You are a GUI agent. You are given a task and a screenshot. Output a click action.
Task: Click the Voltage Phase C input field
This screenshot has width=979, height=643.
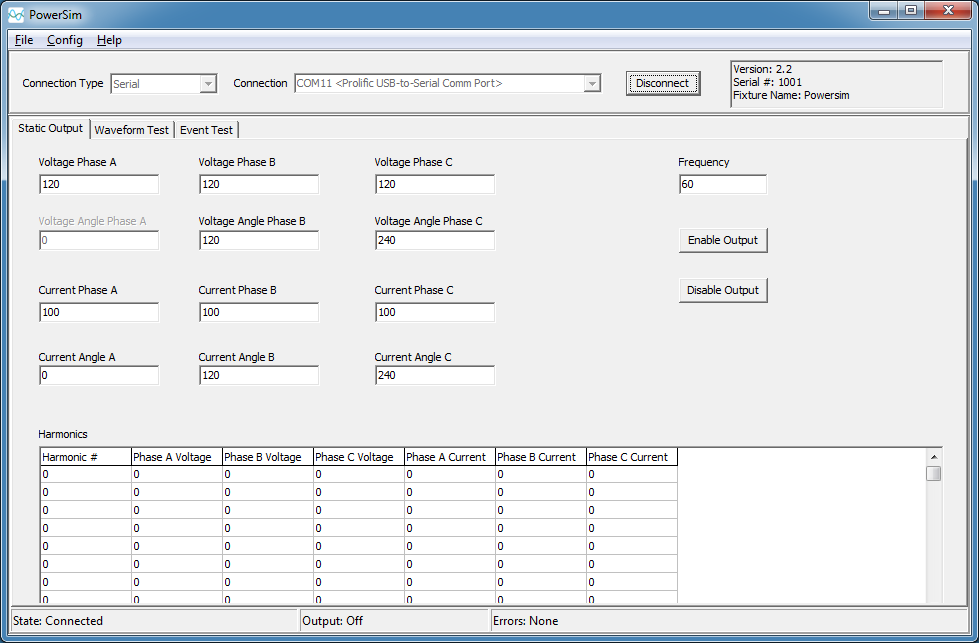pos(435,184)
